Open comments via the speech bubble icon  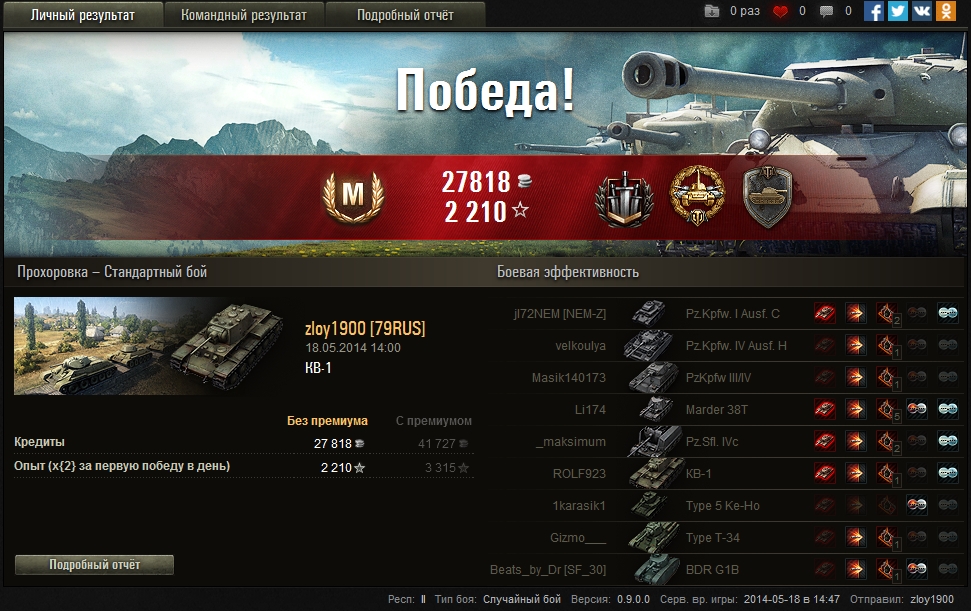coord(826,11)
